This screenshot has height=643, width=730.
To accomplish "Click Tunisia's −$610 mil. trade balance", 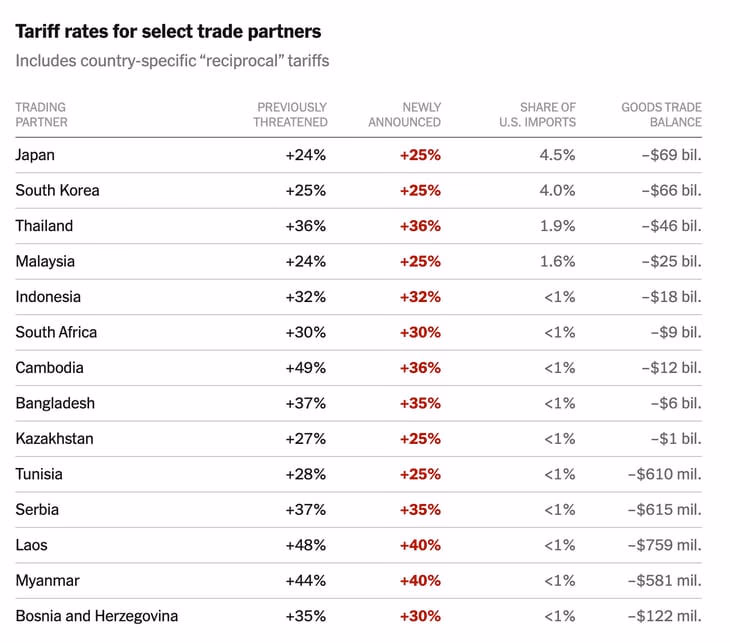I will (x=665, y=474).
